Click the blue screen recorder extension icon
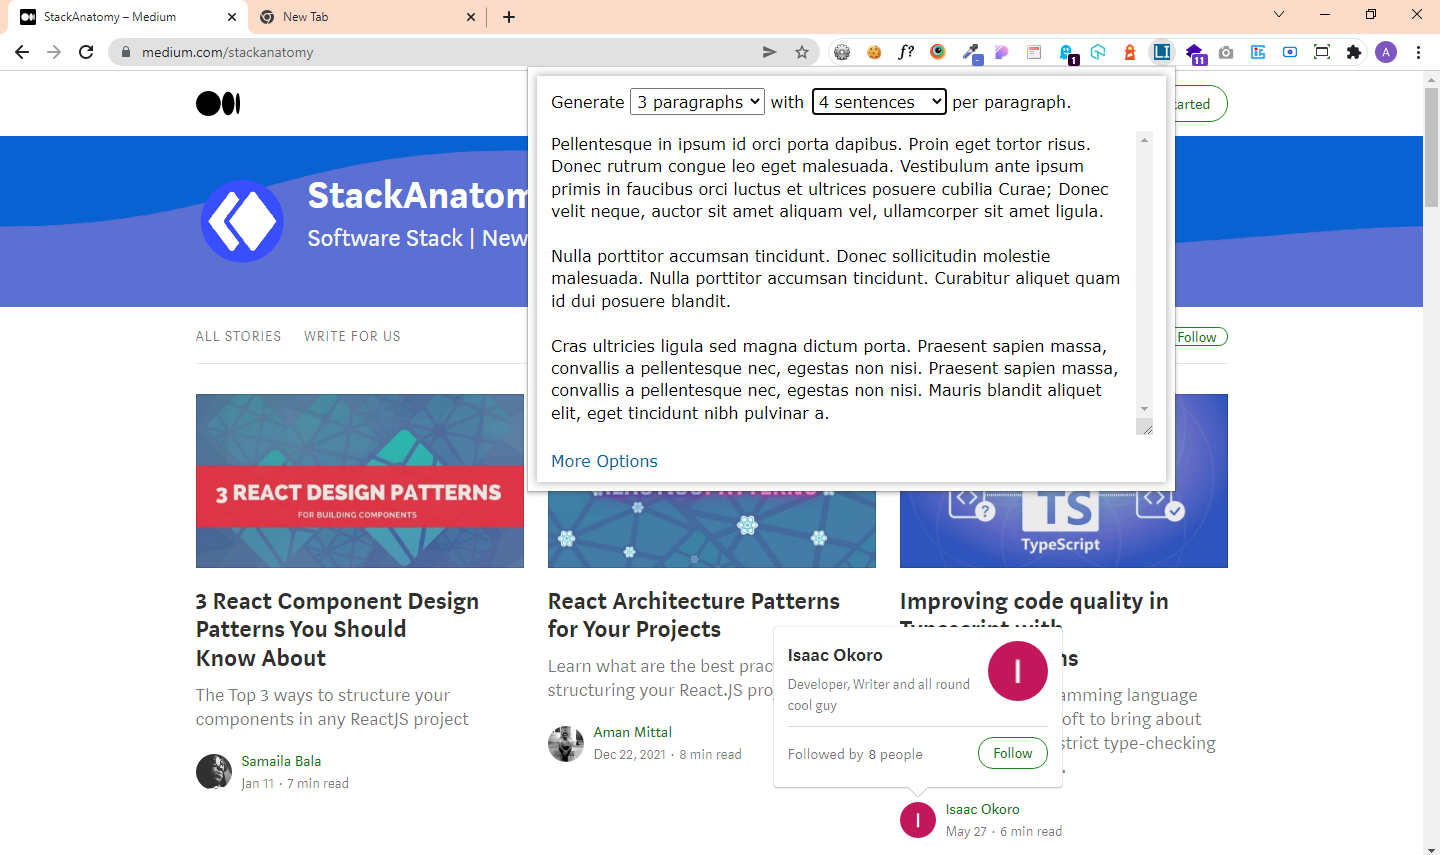 [1290, 52]
